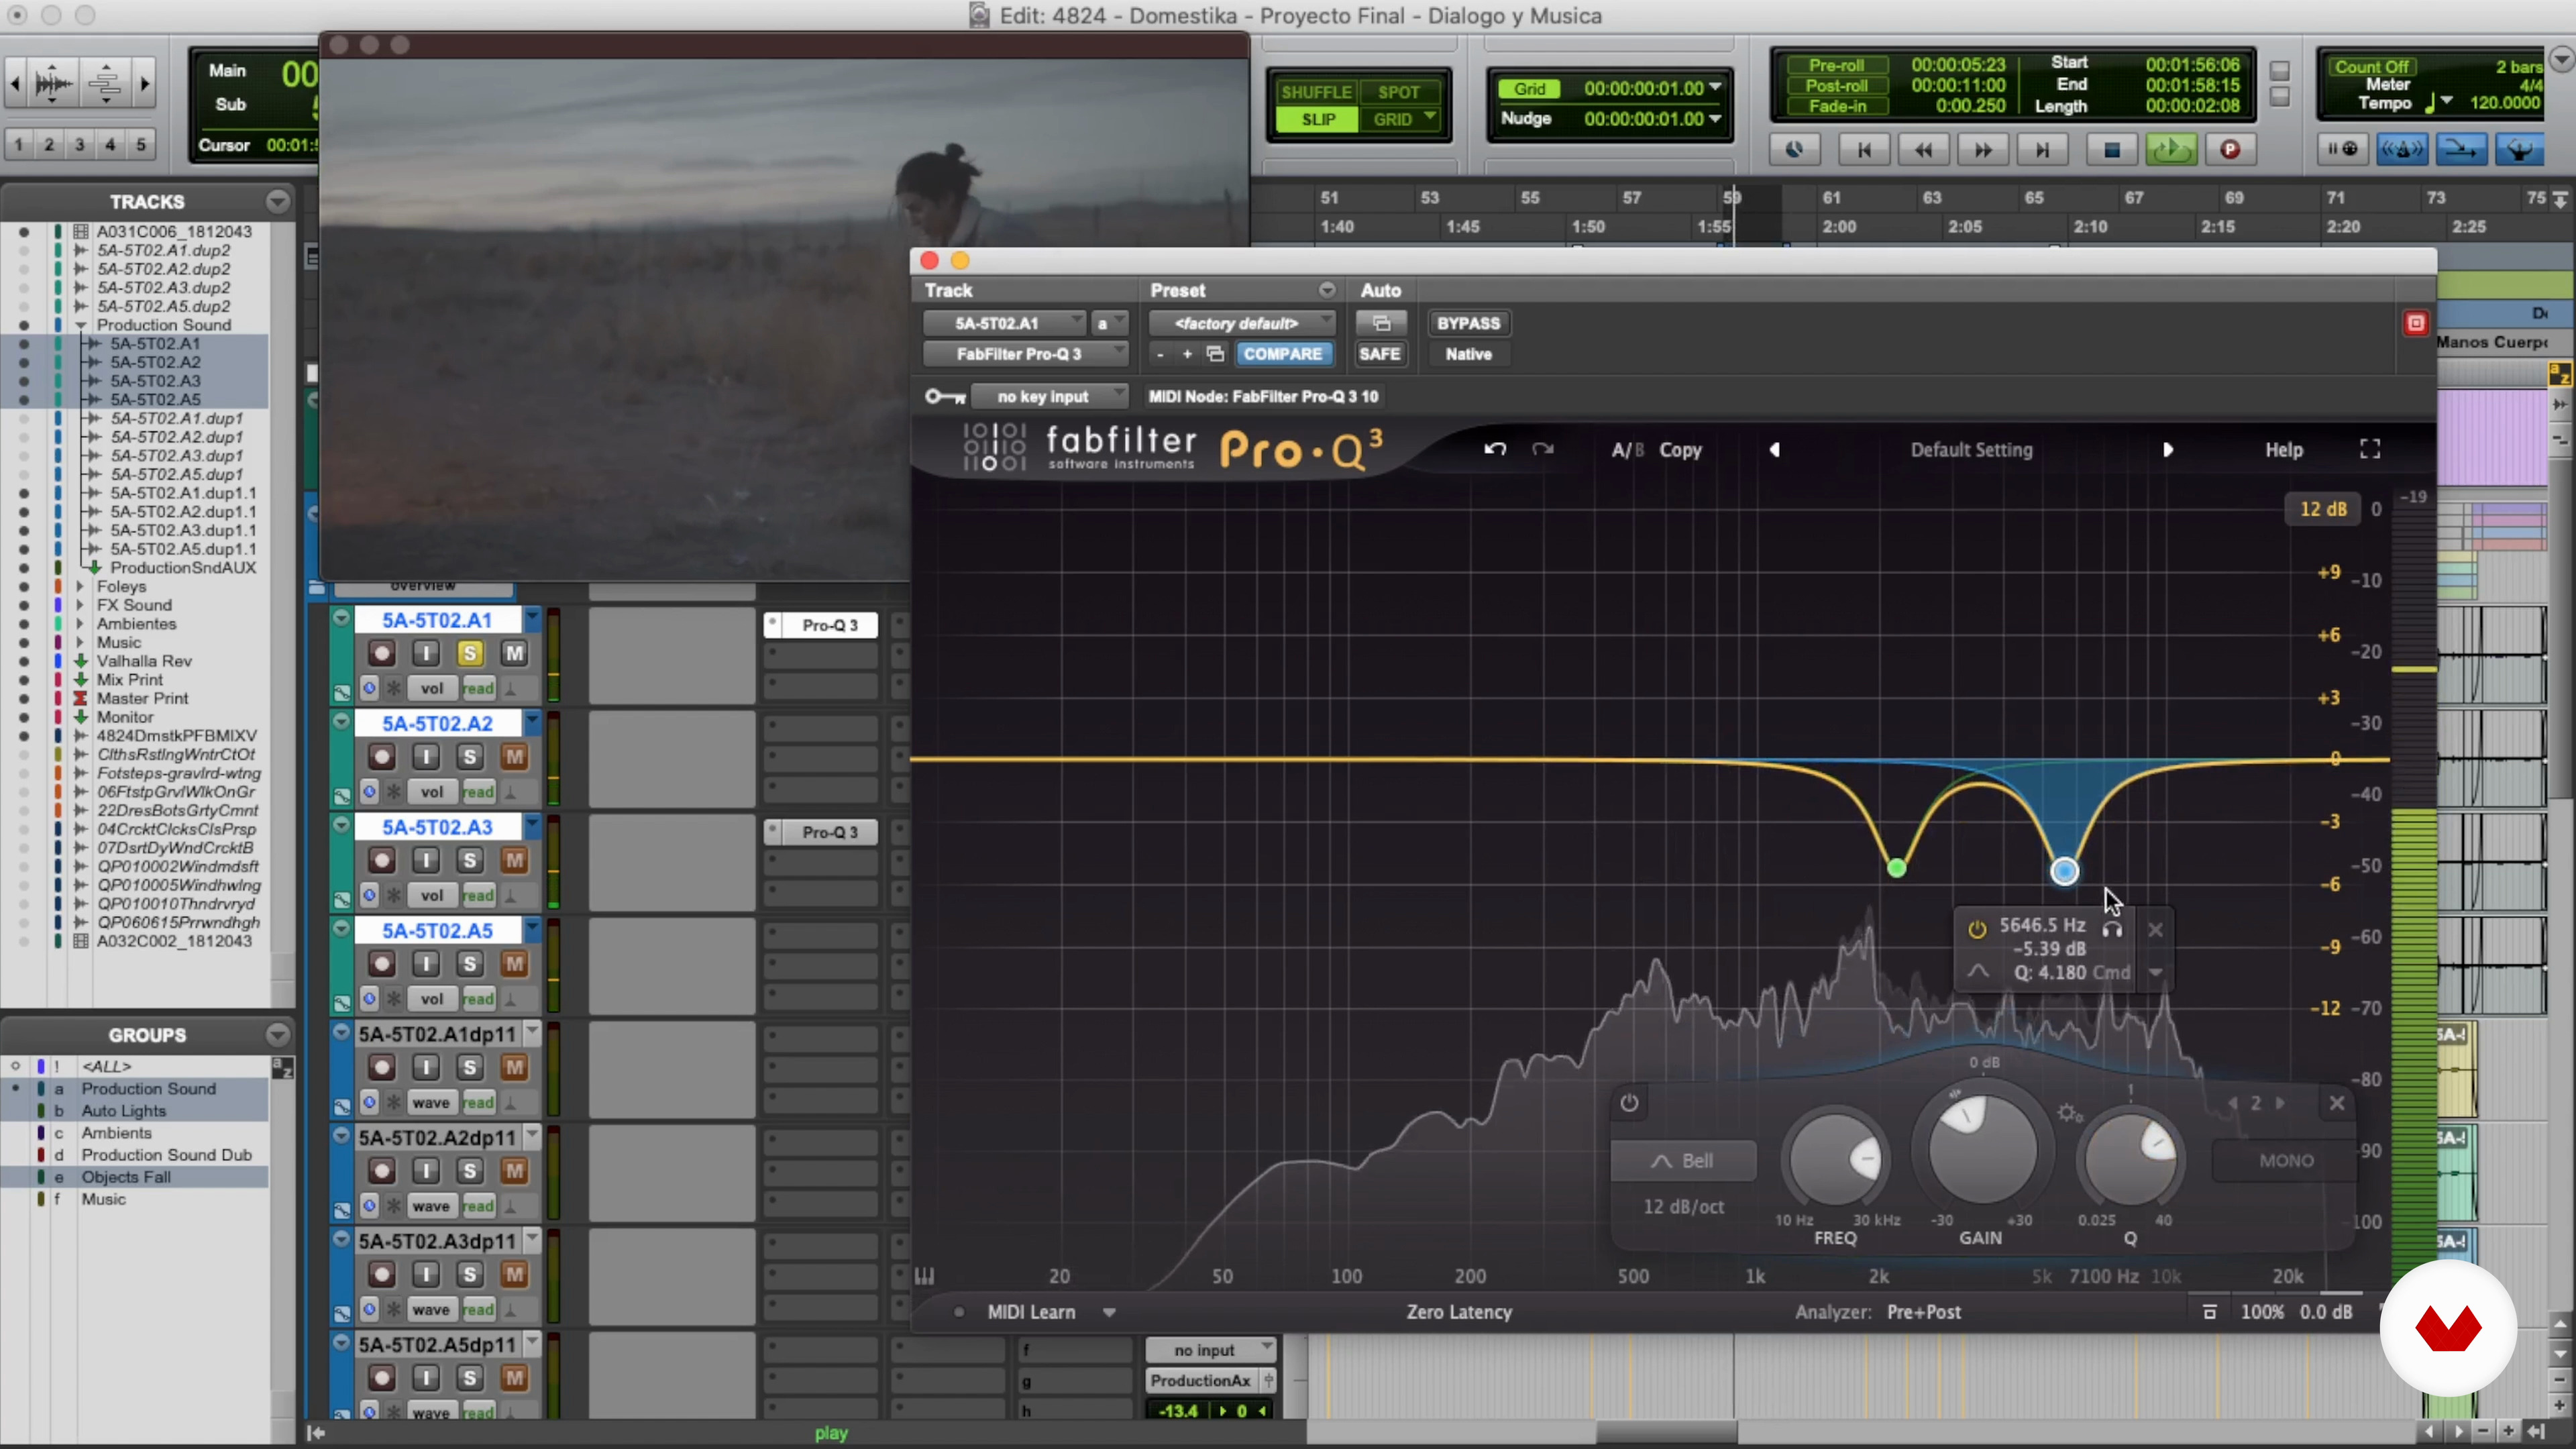Mute track 5A-5T02.A1
The width and height of the screenshot is (2576, 1449).
click(514, 654)
